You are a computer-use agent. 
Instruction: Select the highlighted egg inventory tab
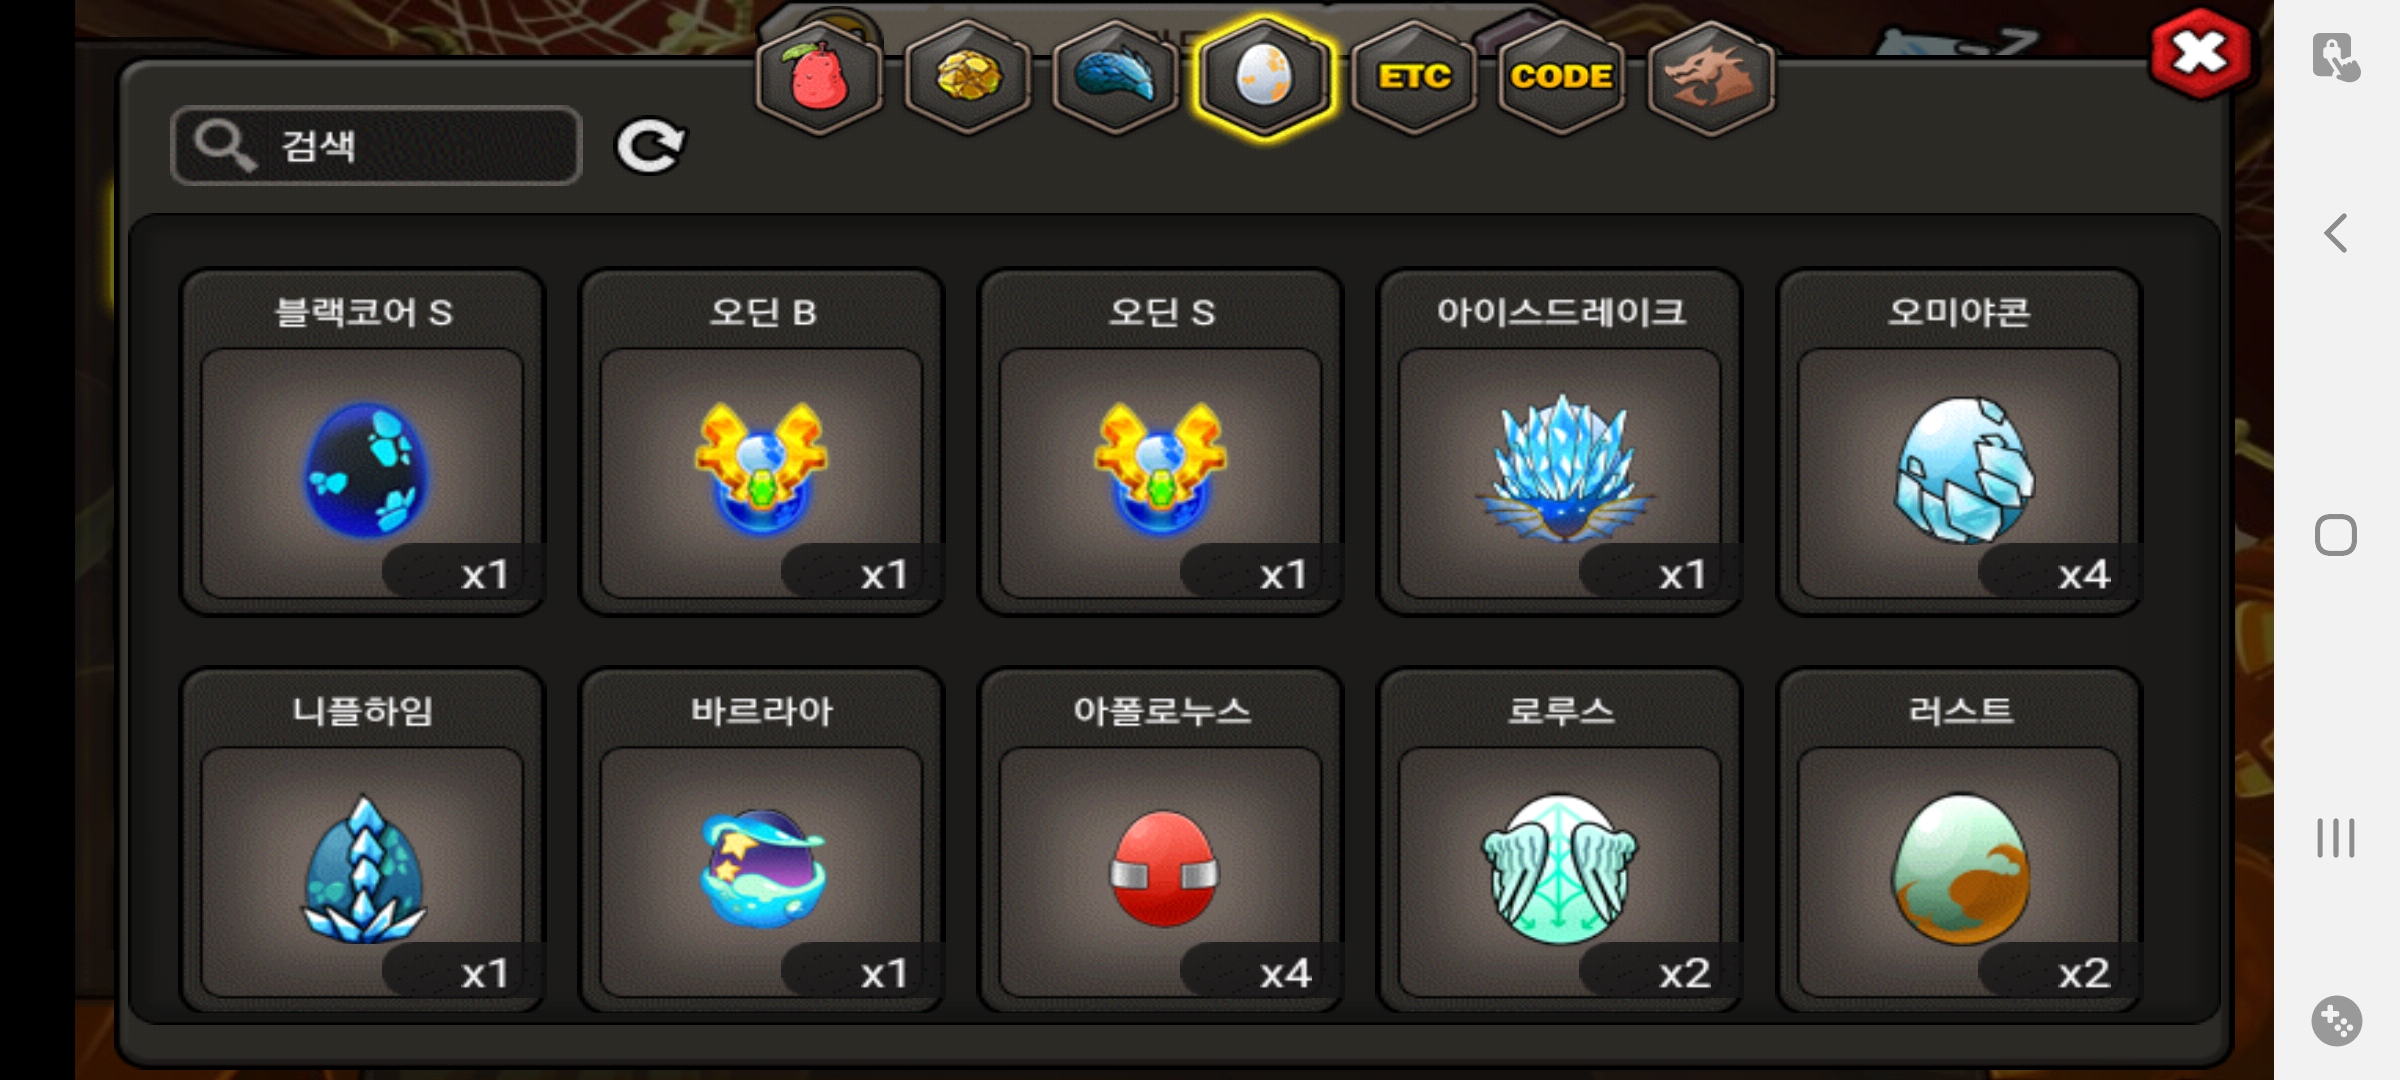(1264, 77)
